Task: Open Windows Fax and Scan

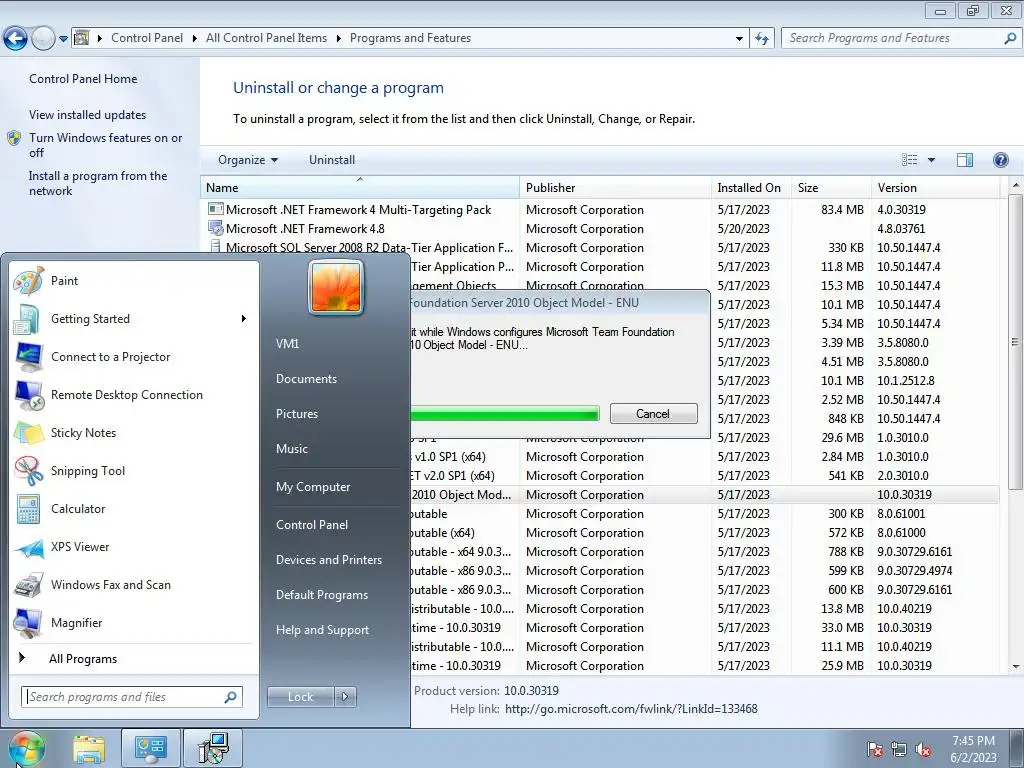Action: [134, 584]
